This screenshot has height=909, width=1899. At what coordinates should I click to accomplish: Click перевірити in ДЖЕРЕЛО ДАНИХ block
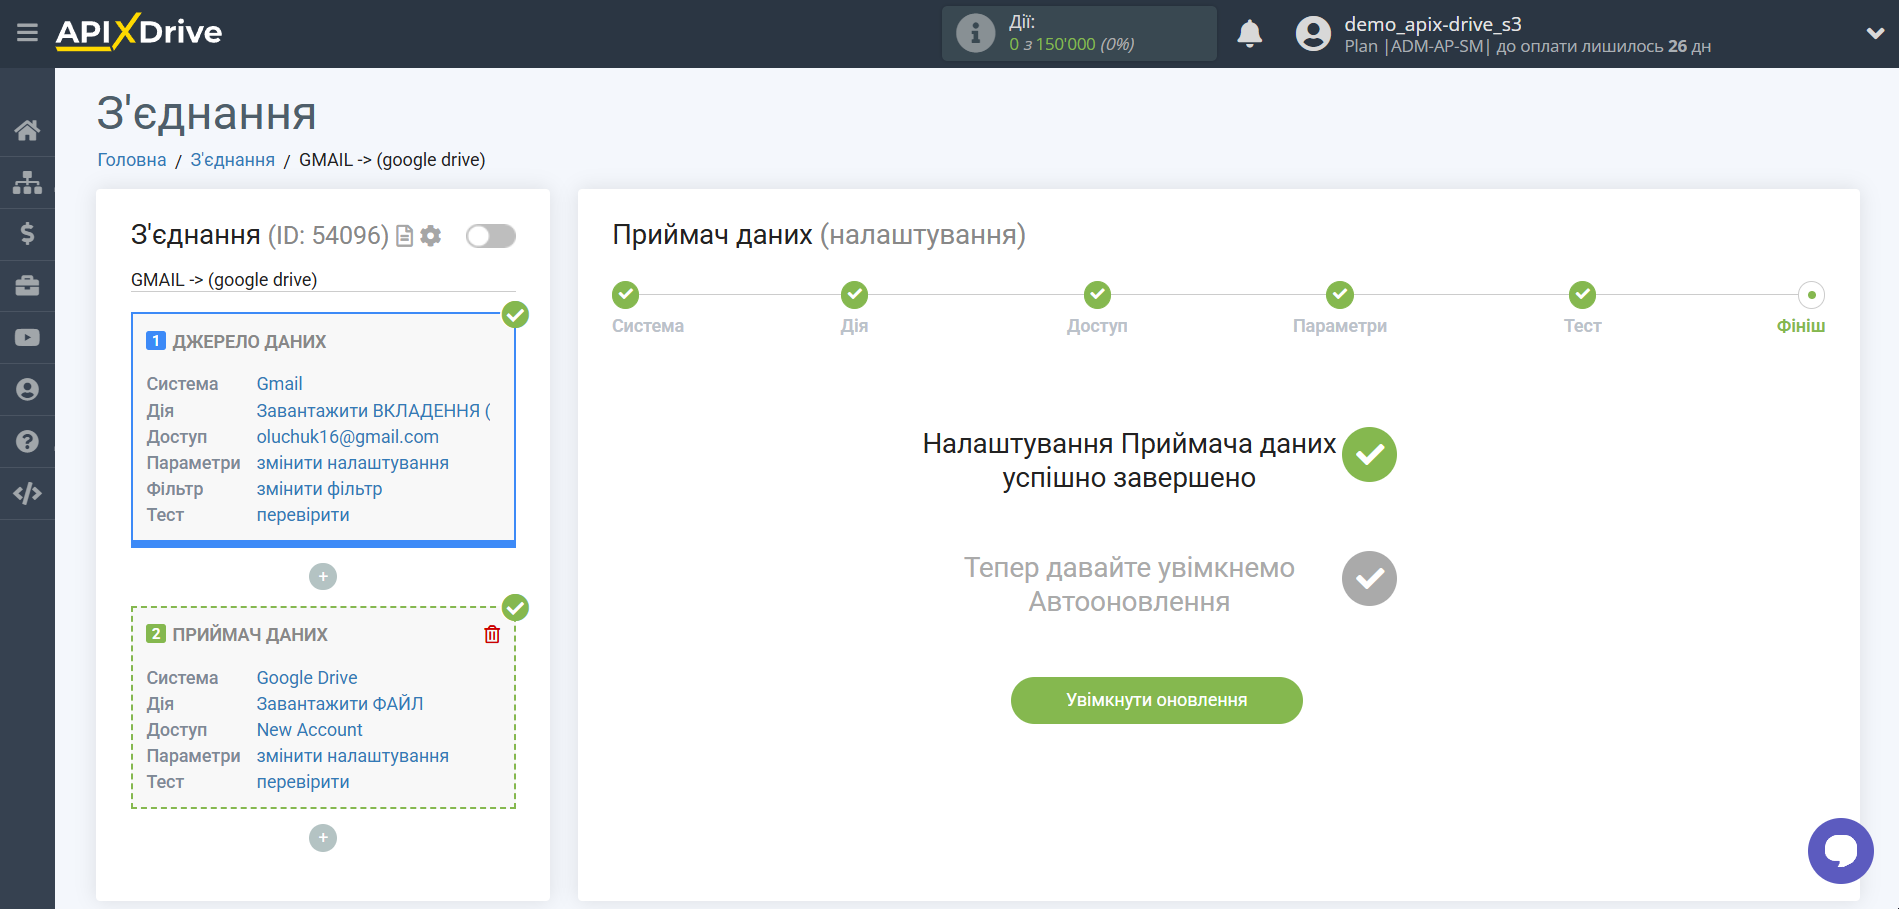[303, 515]
